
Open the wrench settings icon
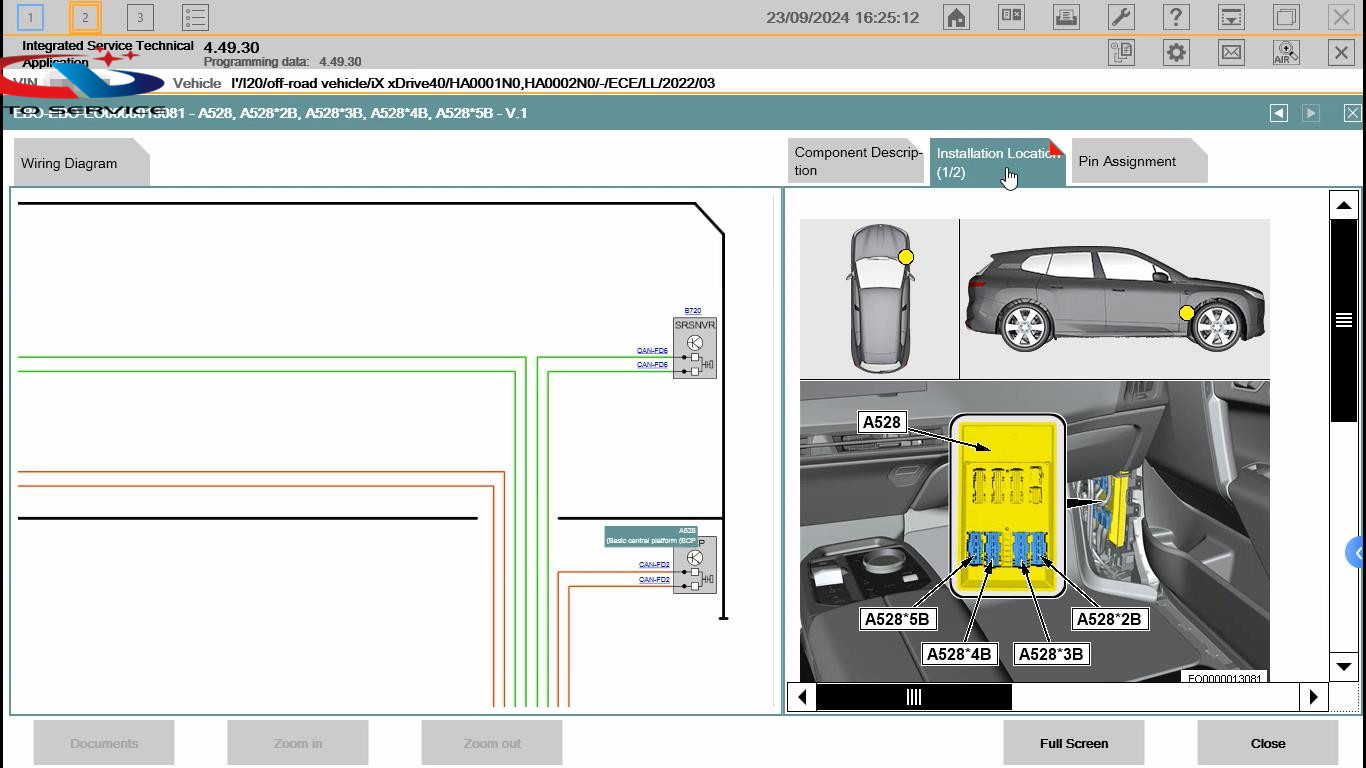coord(1121,17)
